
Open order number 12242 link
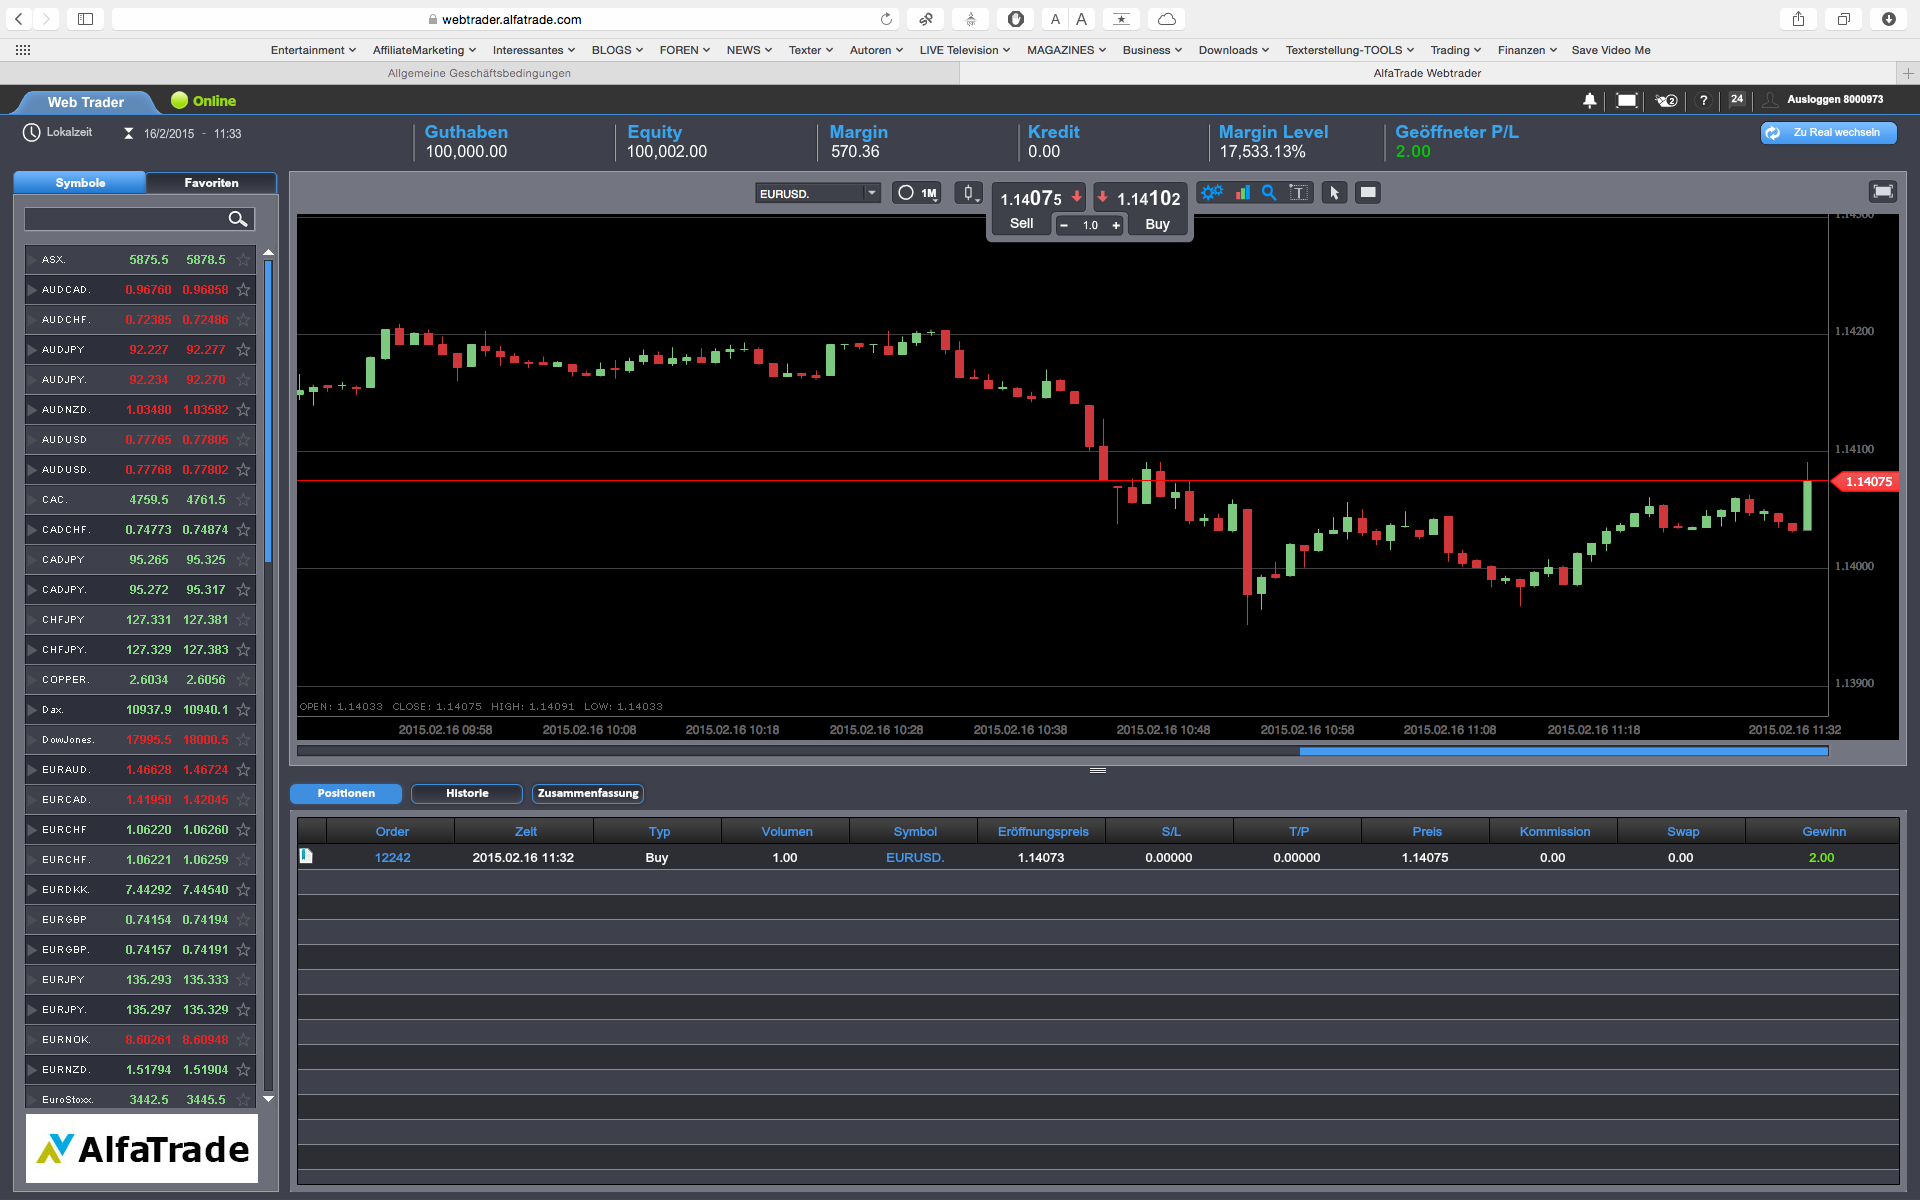pos(392,858)
